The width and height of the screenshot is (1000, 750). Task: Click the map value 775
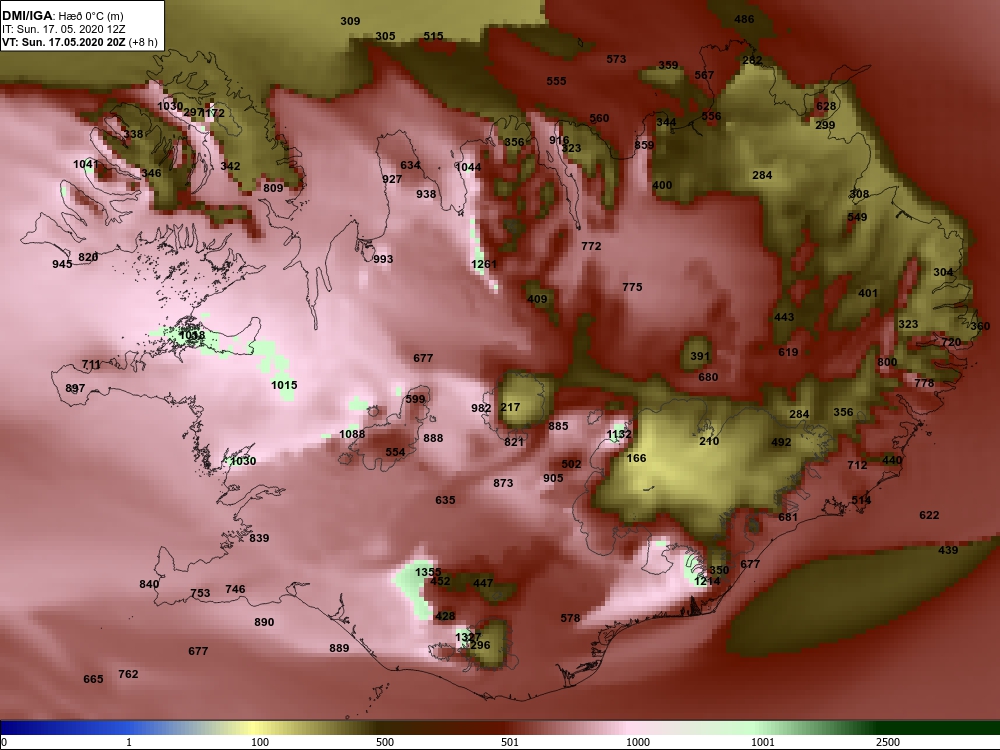(632, 288)
